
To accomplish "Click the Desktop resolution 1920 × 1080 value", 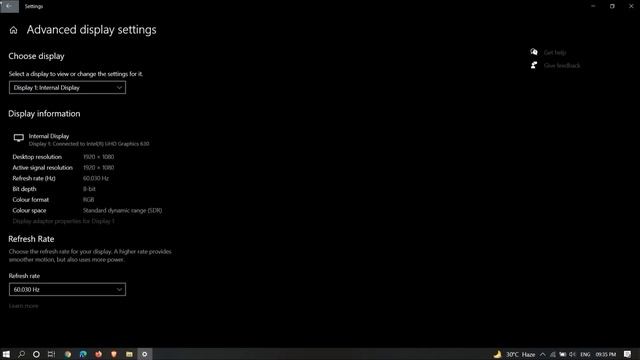I will 98,157.
